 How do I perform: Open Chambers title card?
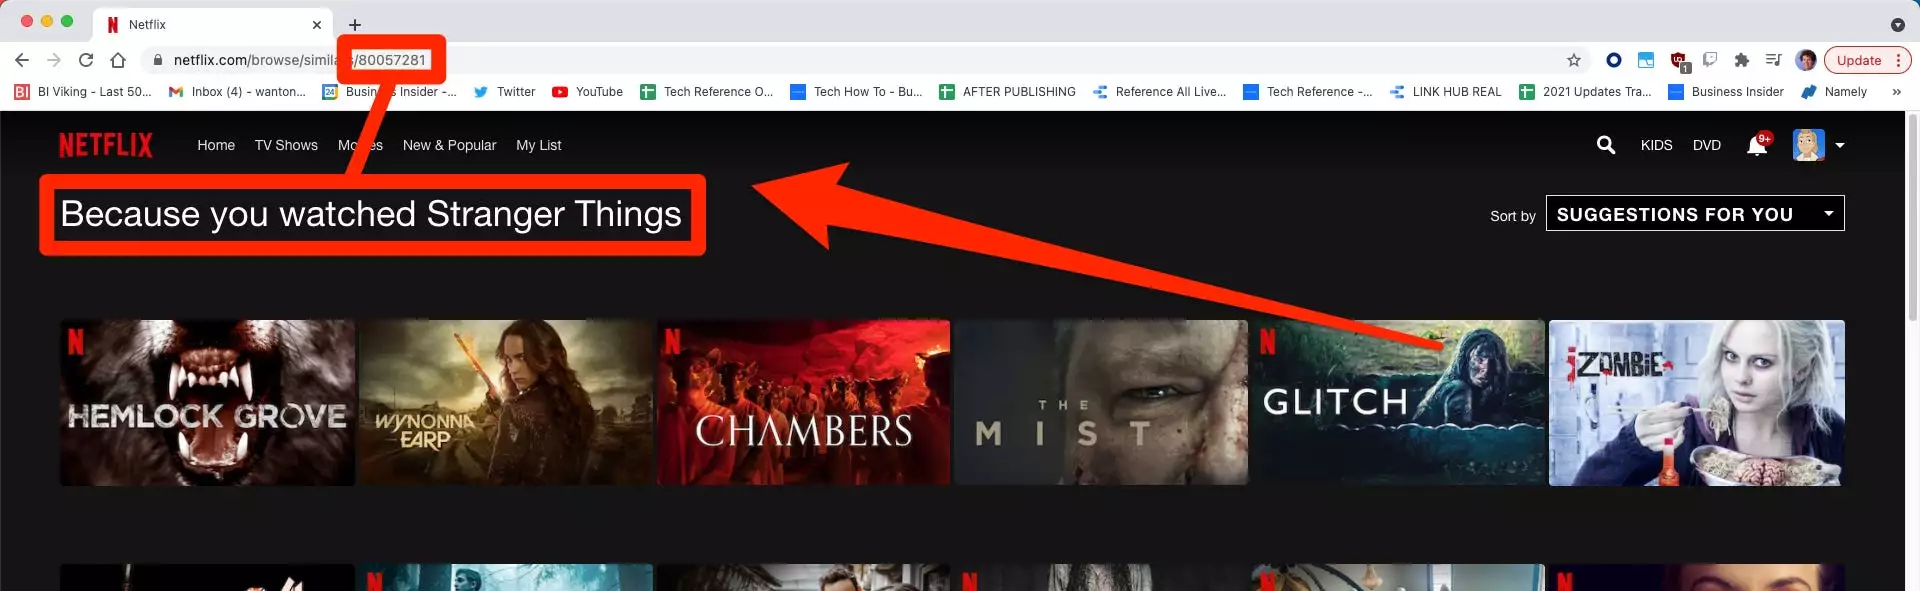point(803,403)
